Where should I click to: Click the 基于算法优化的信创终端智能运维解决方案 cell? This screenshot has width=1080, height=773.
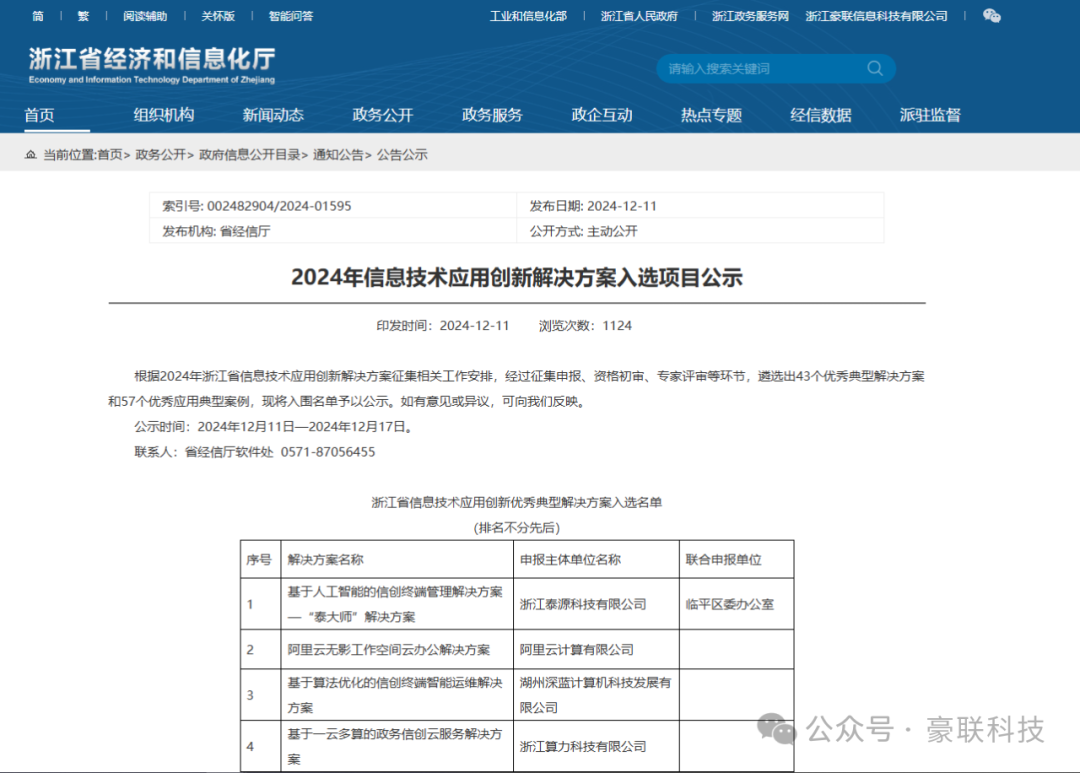pyautogui.click(x=395, y=695)
